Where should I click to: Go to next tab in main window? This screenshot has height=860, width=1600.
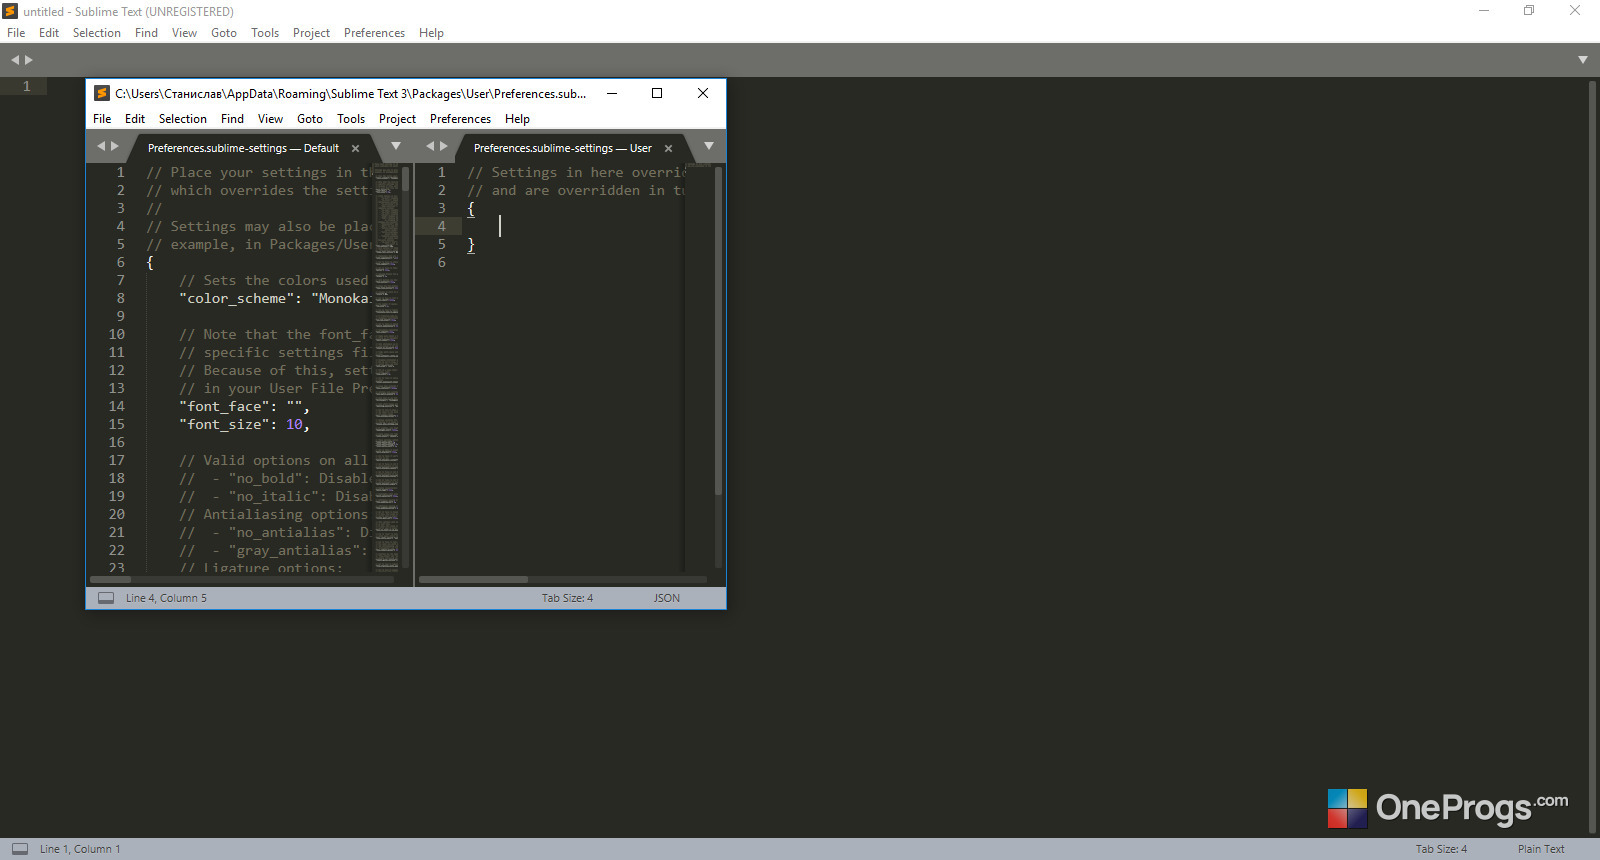(29, 60)
